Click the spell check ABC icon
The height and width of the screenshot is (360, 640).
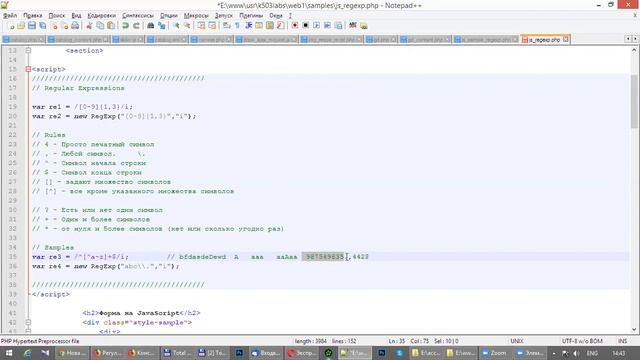click(353, 26)
